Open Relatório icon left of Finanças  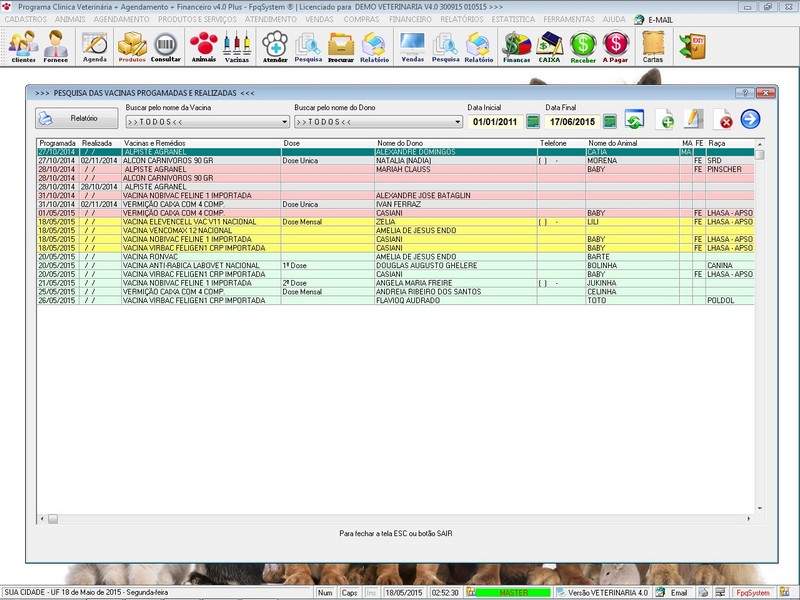coord(479,46)
